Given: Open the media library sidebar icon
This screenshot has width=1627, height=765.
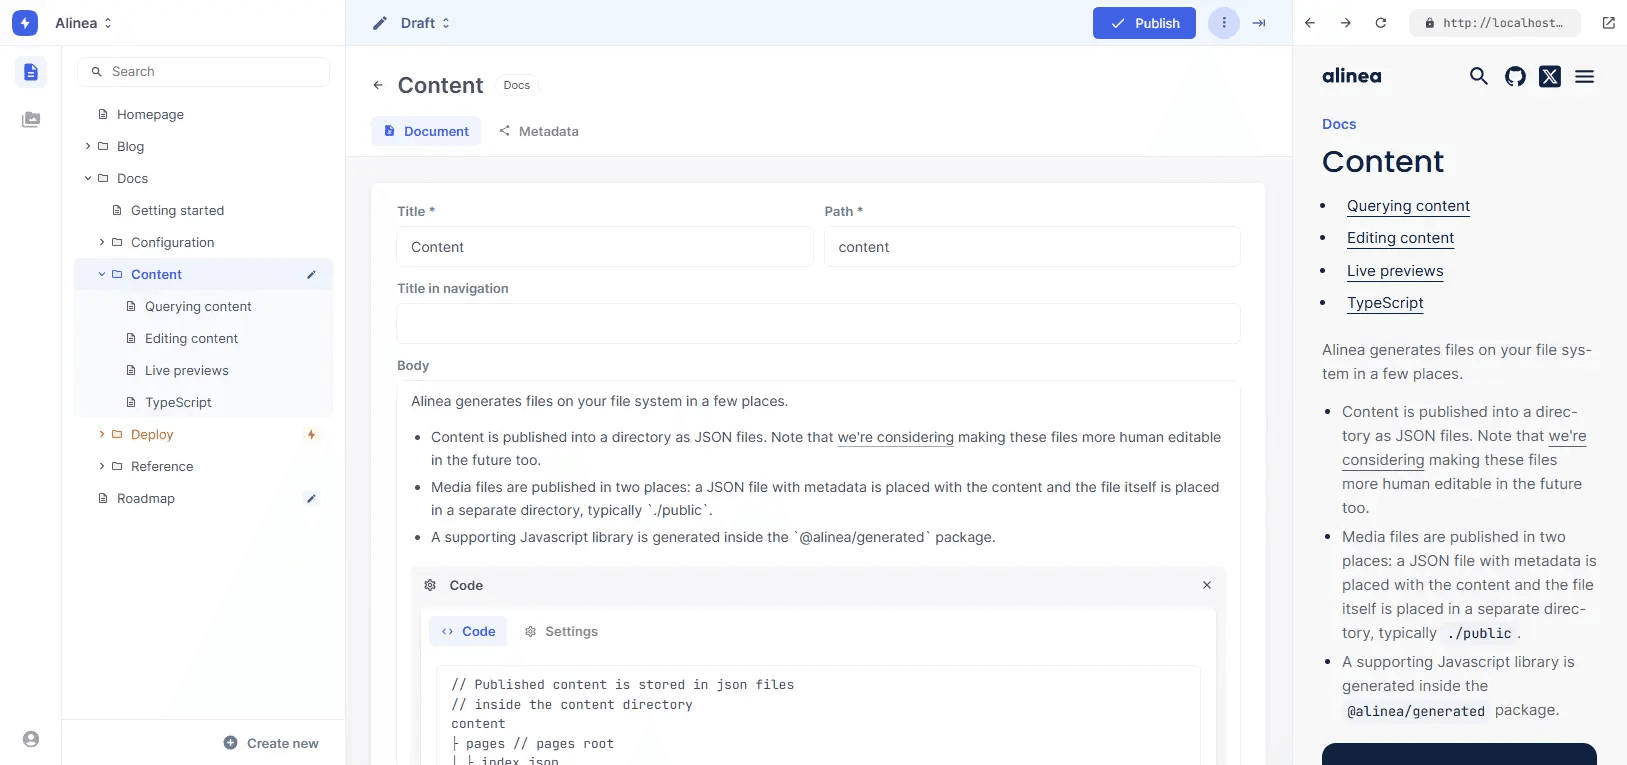Looking at the screenshot, I should click(x=31, y=120).
